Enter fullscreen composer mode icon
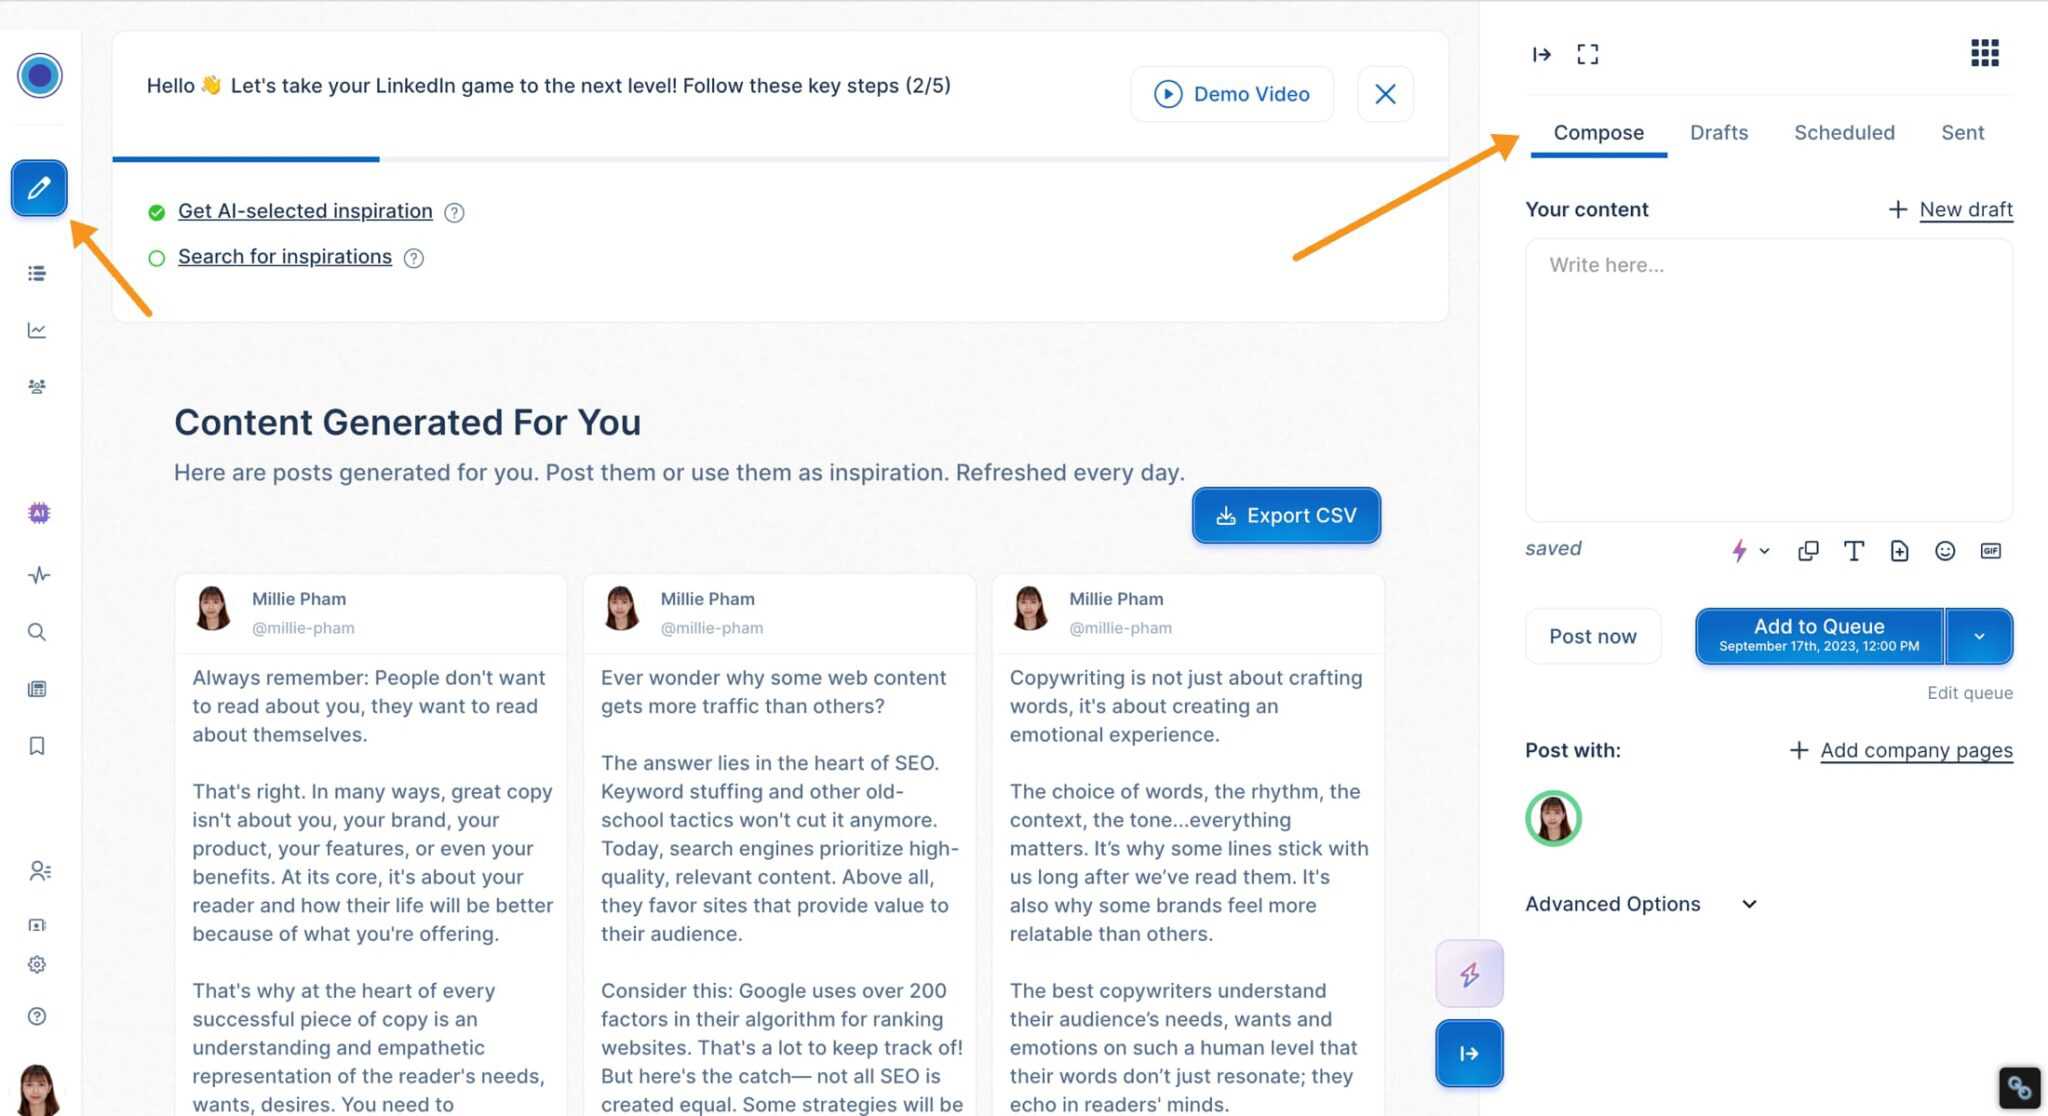Viewport: 2048px width, 1116px height. tap(1588, 54)
